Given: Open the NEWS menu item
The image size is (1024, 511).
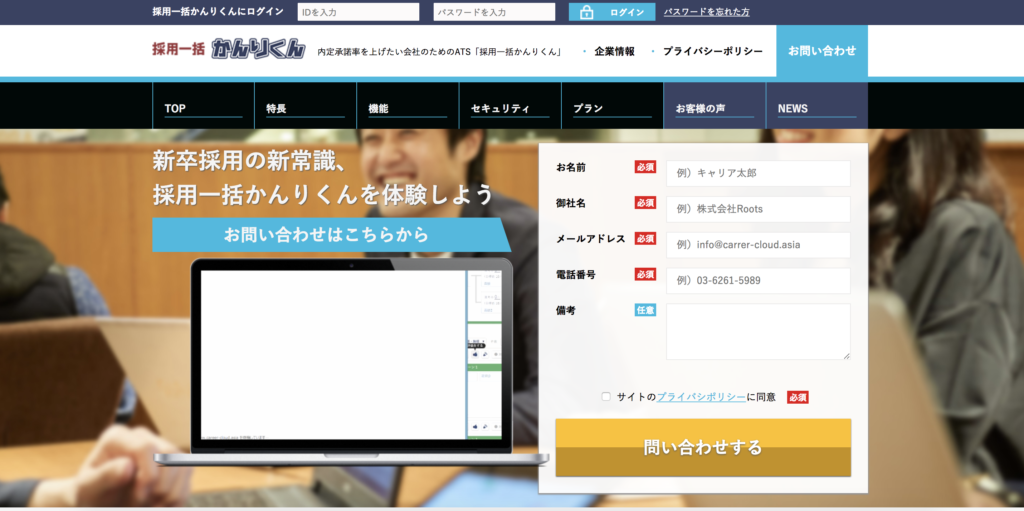Looking at the screenshot, I should (x=817, y=106).
